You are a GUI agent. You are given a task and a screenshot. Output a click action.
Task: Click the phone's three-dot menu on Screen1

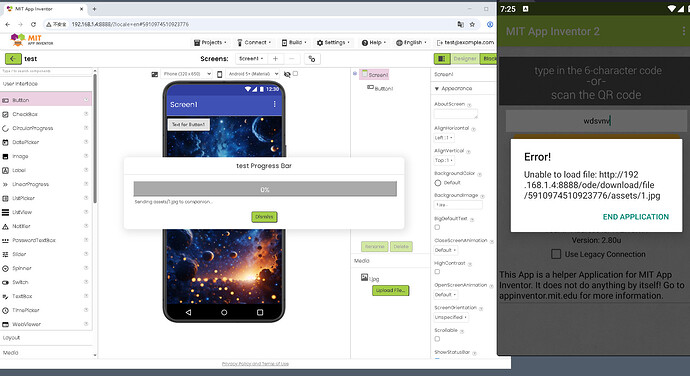275,104
